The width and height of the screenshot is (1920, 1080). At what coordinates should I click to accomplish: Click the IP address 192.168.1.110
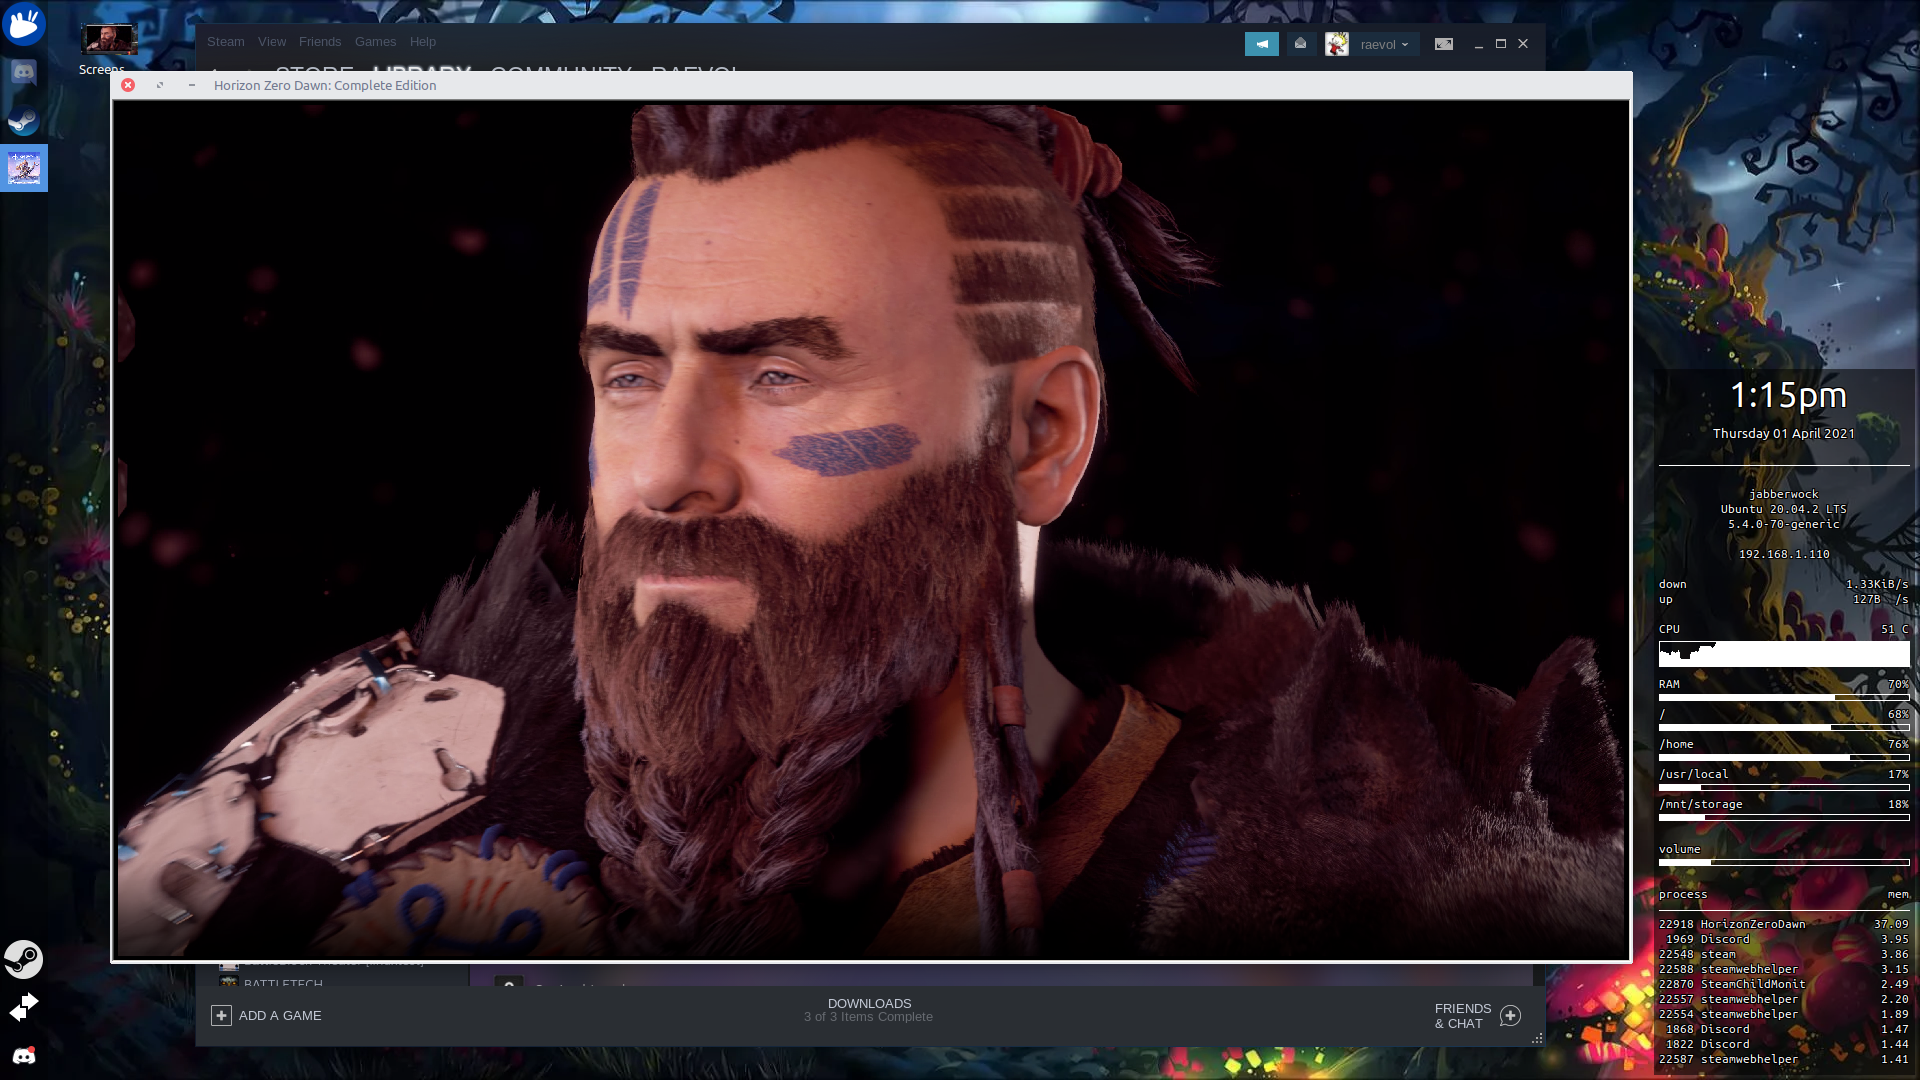[x=1784, y=554]
